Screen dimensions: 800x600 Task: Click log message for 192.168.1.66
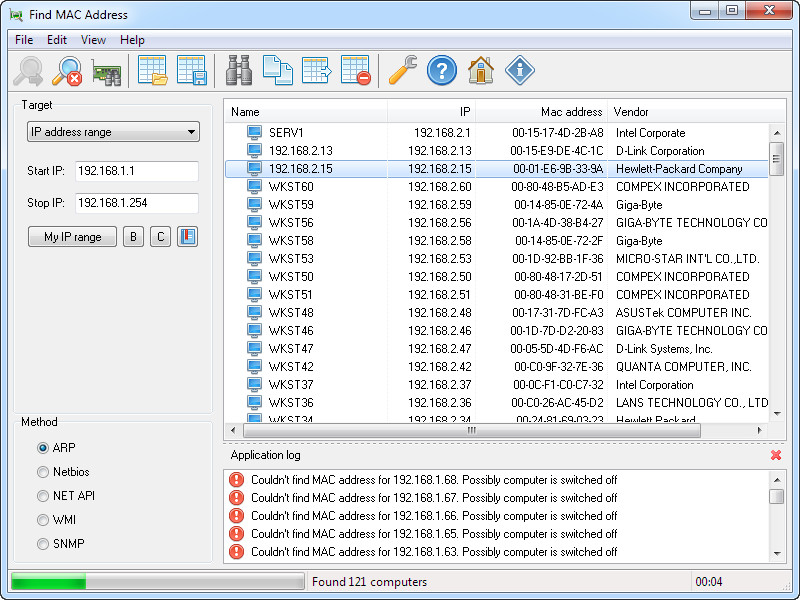(434, 516)
